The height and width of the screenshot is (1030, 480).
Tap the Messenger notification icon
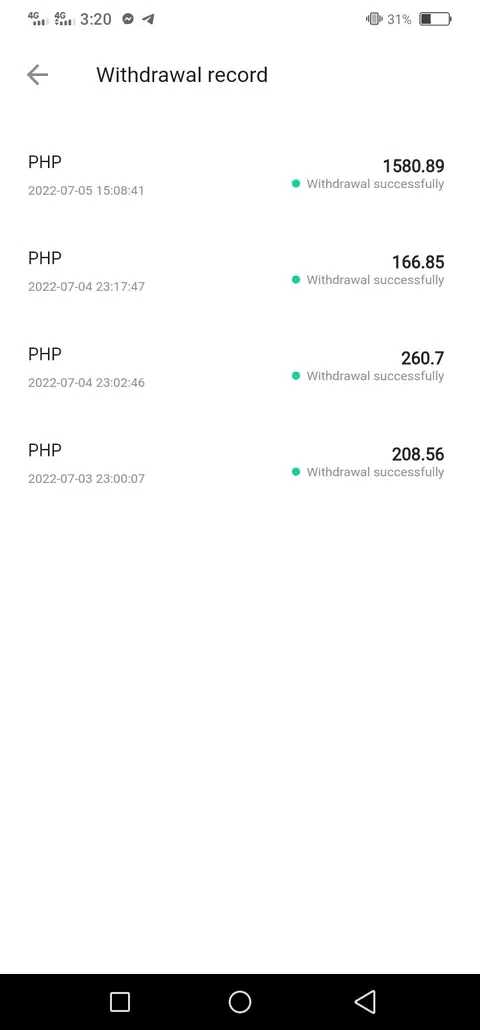point(128,19)
